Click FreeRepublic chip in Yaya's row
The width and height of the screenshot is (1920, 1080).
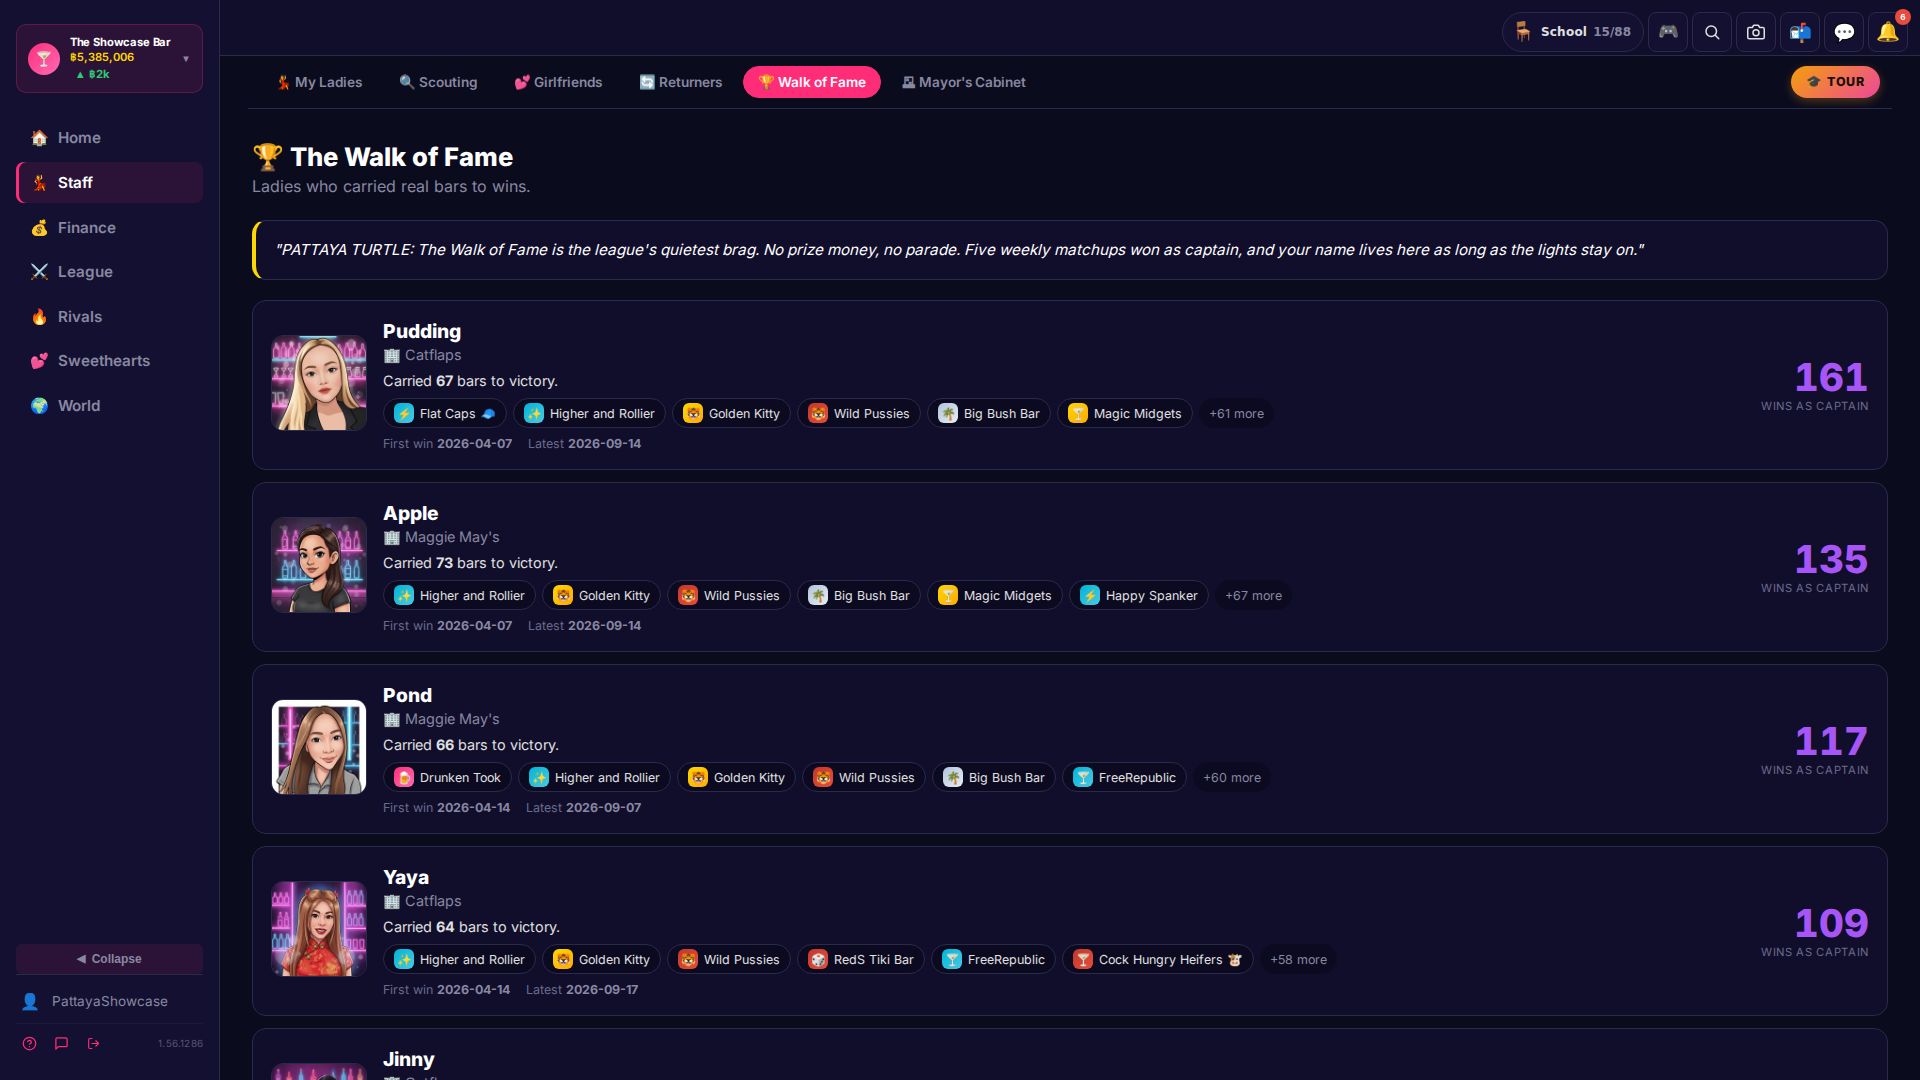pyautogui.click(x=994, y=960)
